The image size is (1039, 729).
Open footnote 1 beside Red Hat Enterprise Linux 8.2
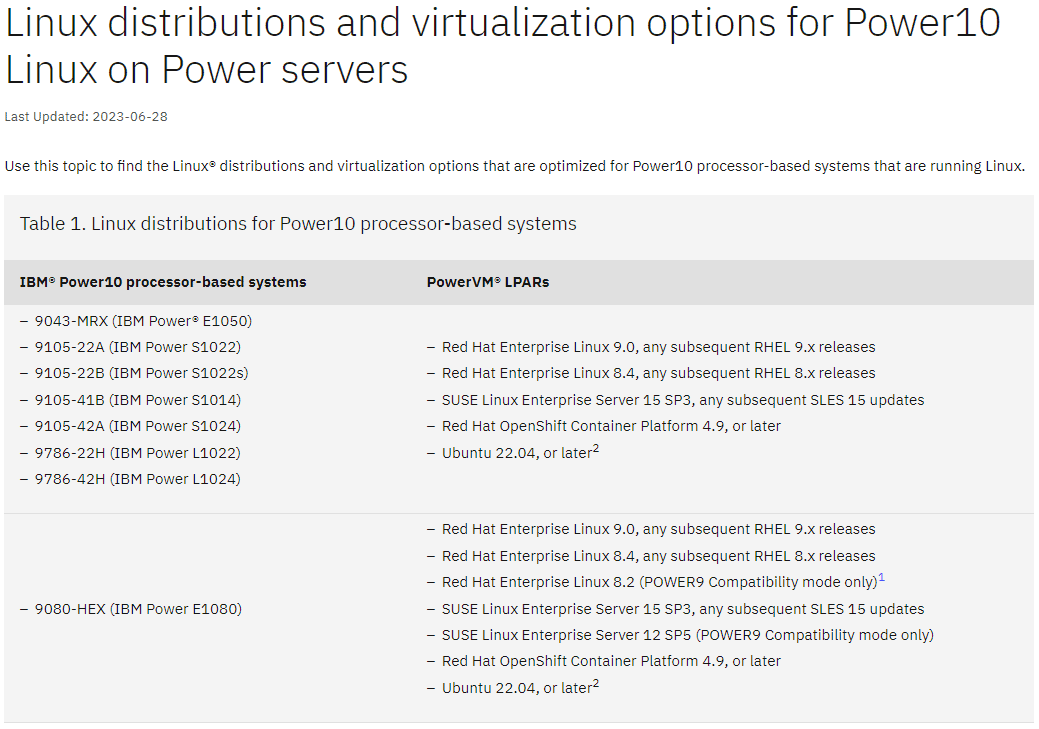(882, 578)
